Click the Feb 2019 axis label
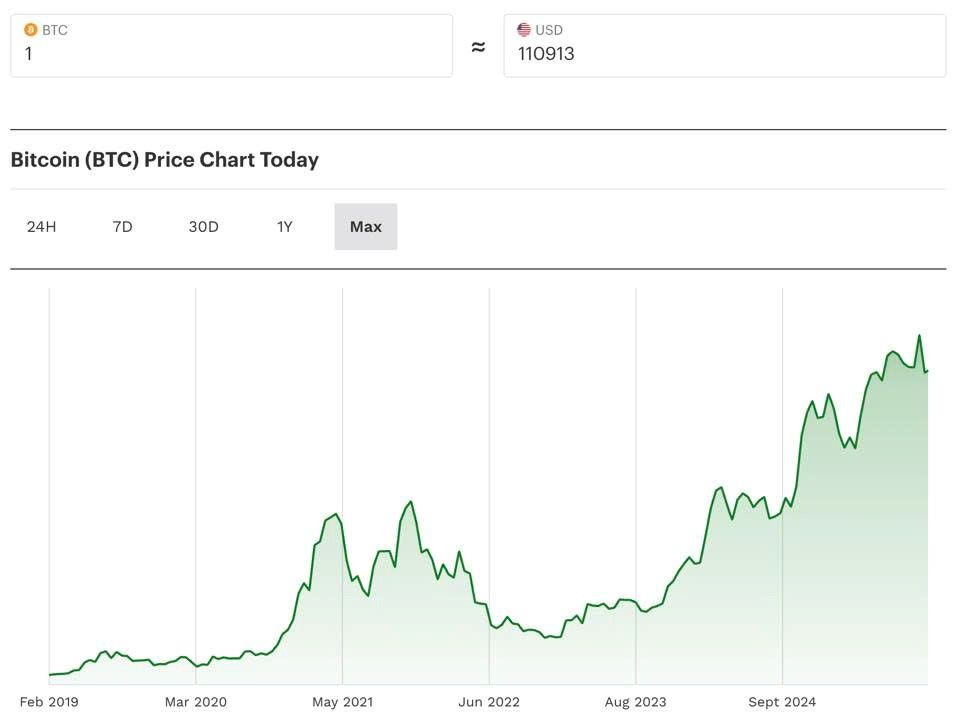 point(48,702)
